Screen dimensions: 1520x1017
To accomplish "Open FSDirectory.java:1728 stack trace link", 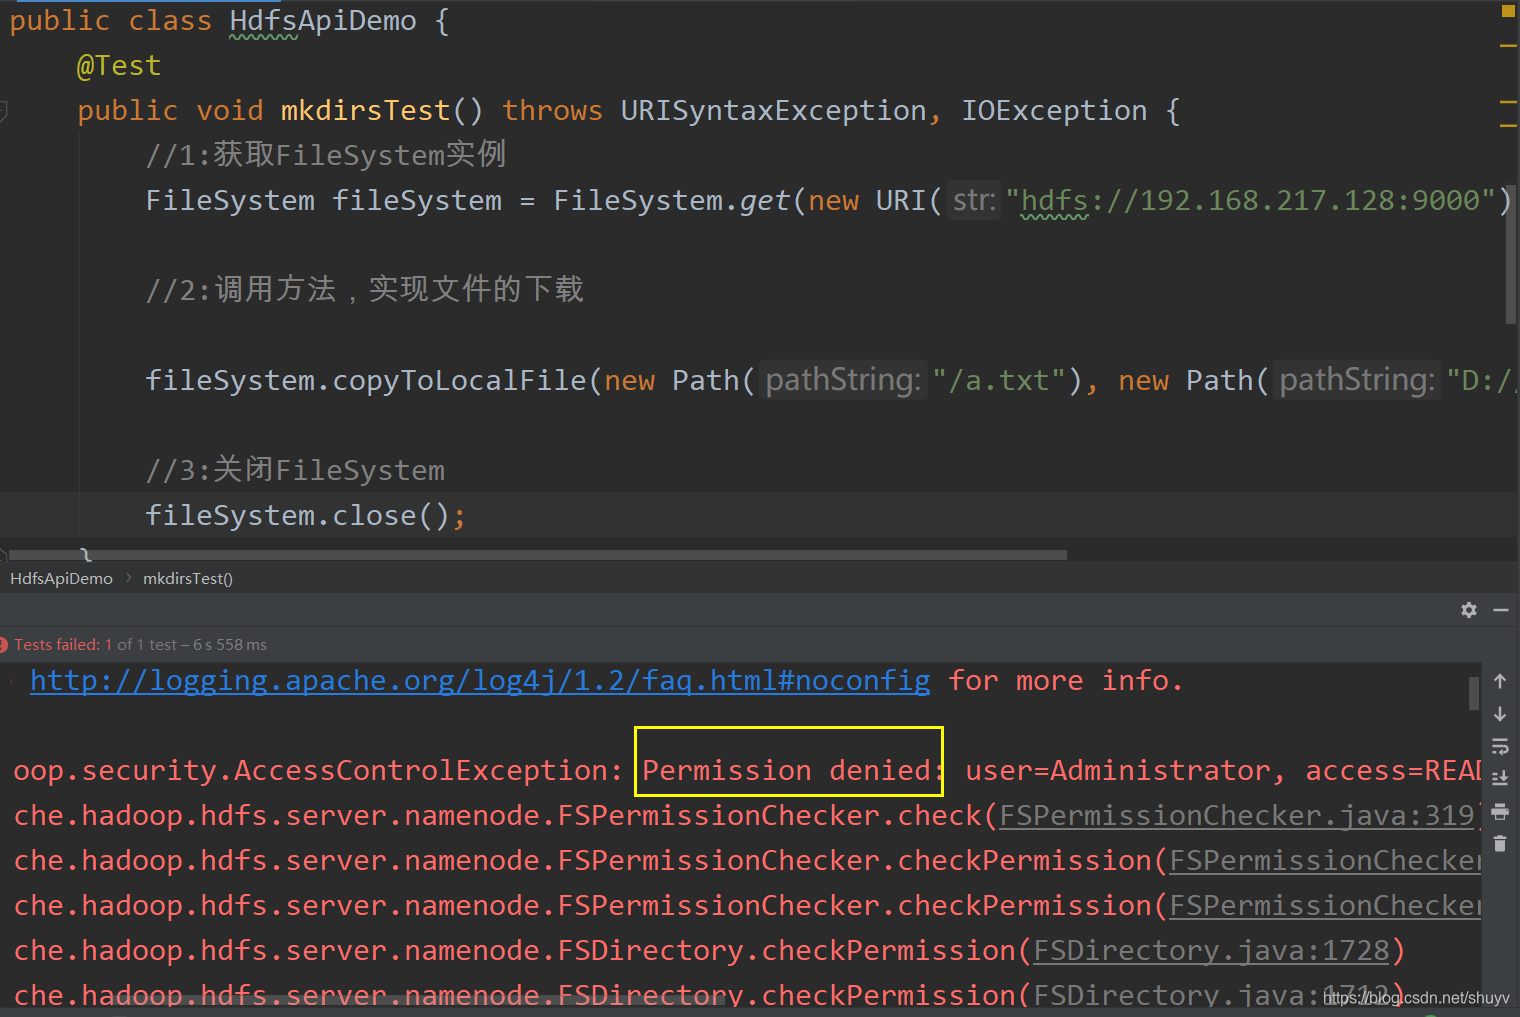I will 1213,950.
